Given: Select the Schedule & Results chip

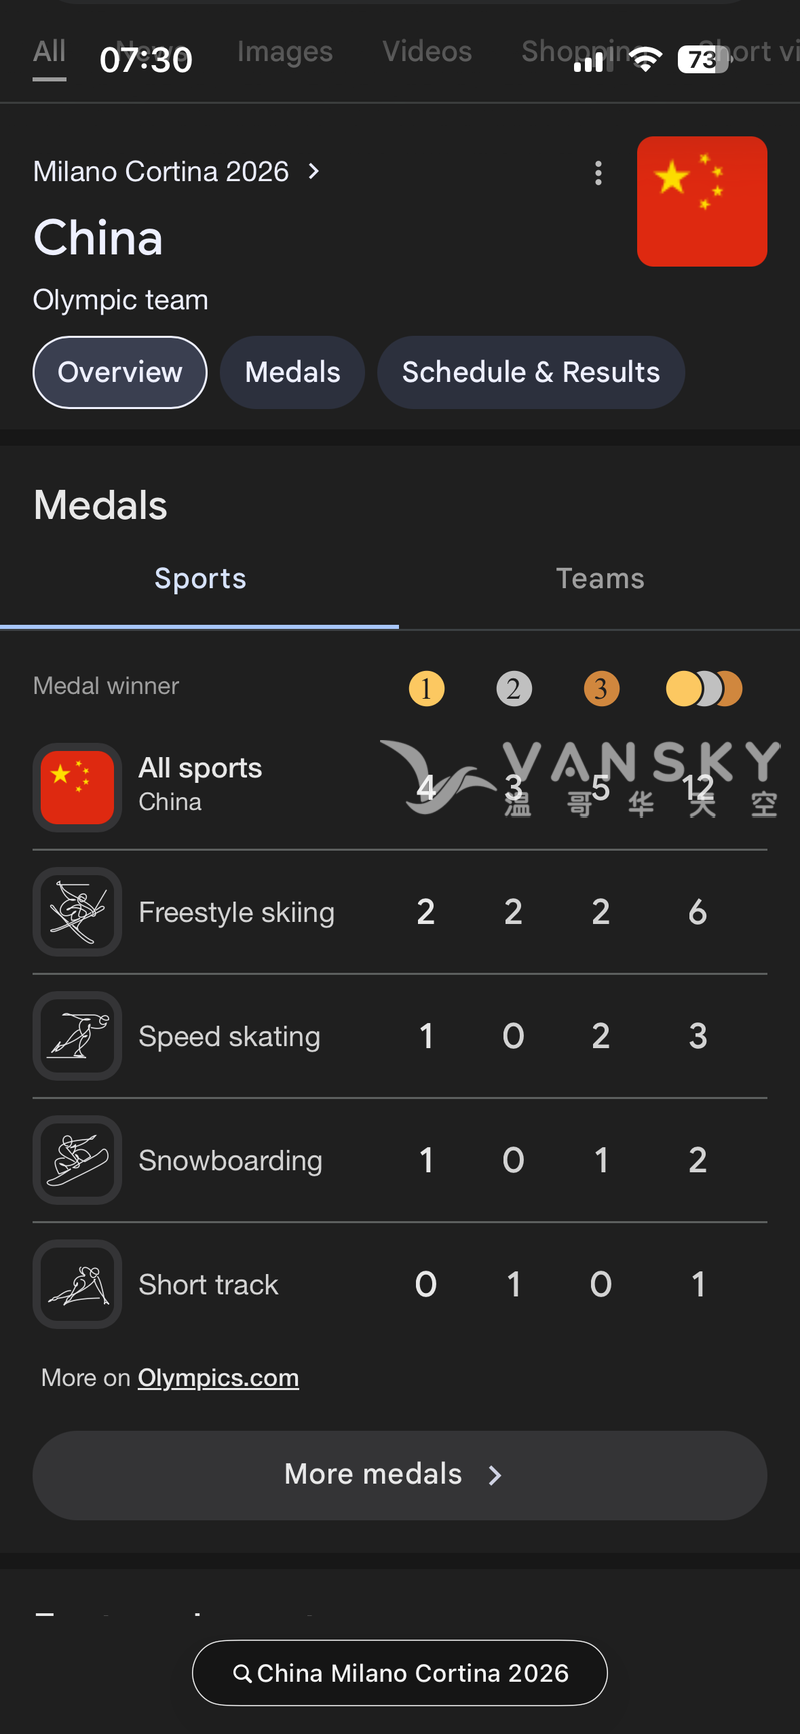Looking at the screenshot, I should 530,372.
